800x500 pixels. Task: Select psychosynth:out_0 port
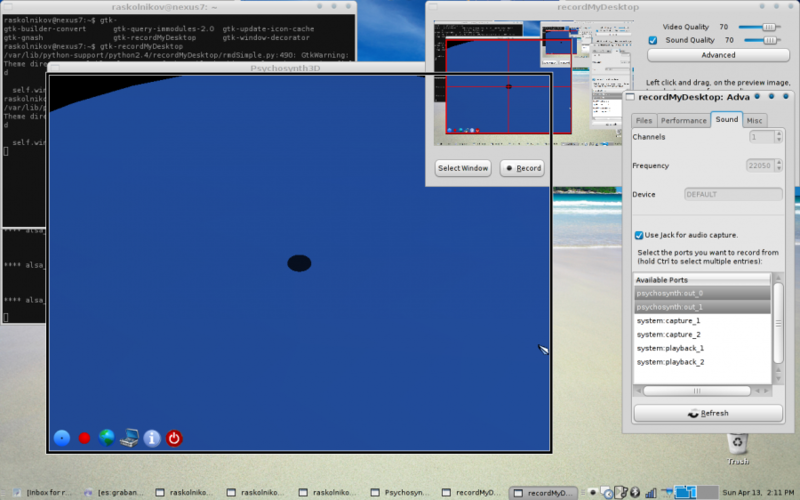click(703, 293)
